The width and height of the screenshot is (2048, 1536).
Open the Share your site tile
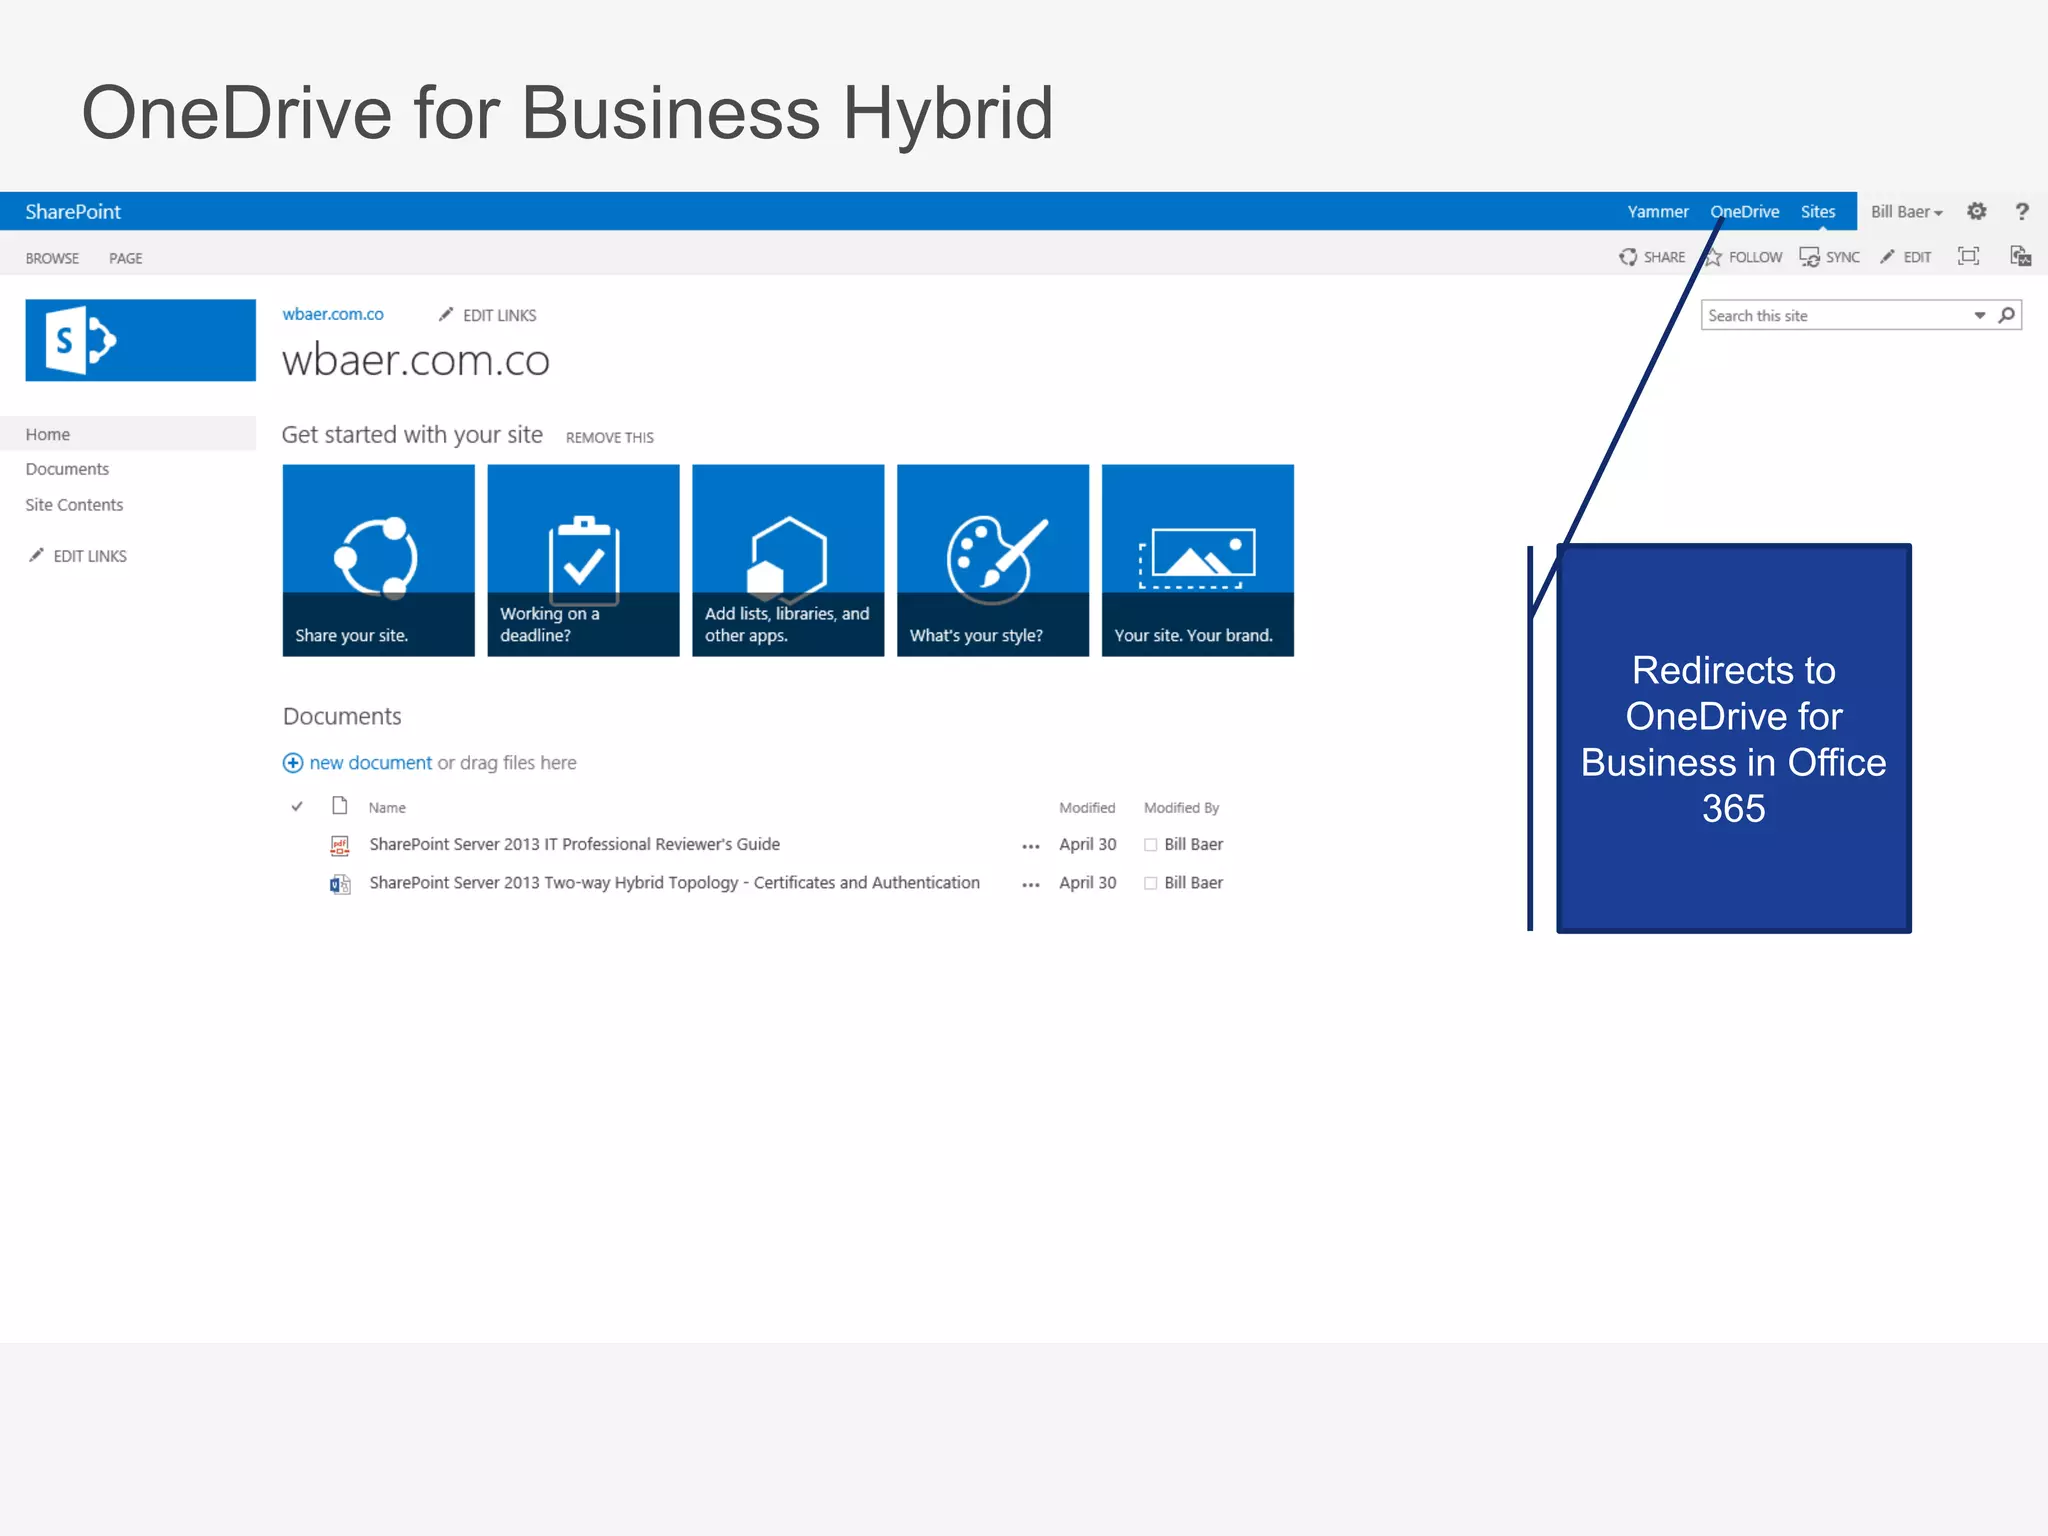(x=378, y=560)
